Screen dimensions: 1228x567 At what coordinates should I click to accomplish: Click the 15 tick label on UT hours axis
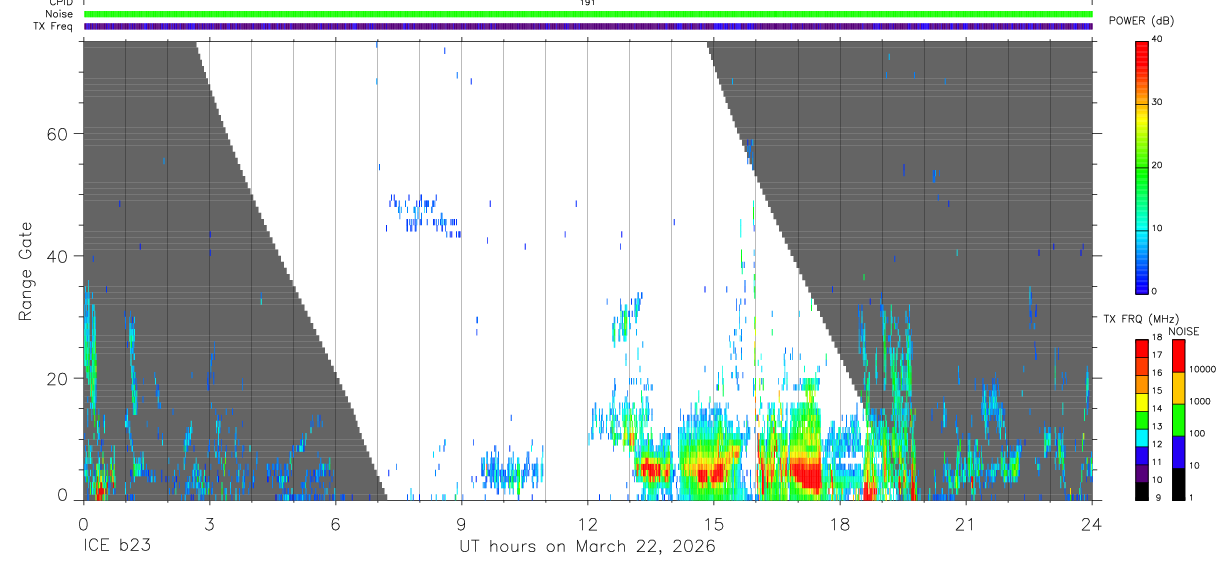click(x=713, y=523)
